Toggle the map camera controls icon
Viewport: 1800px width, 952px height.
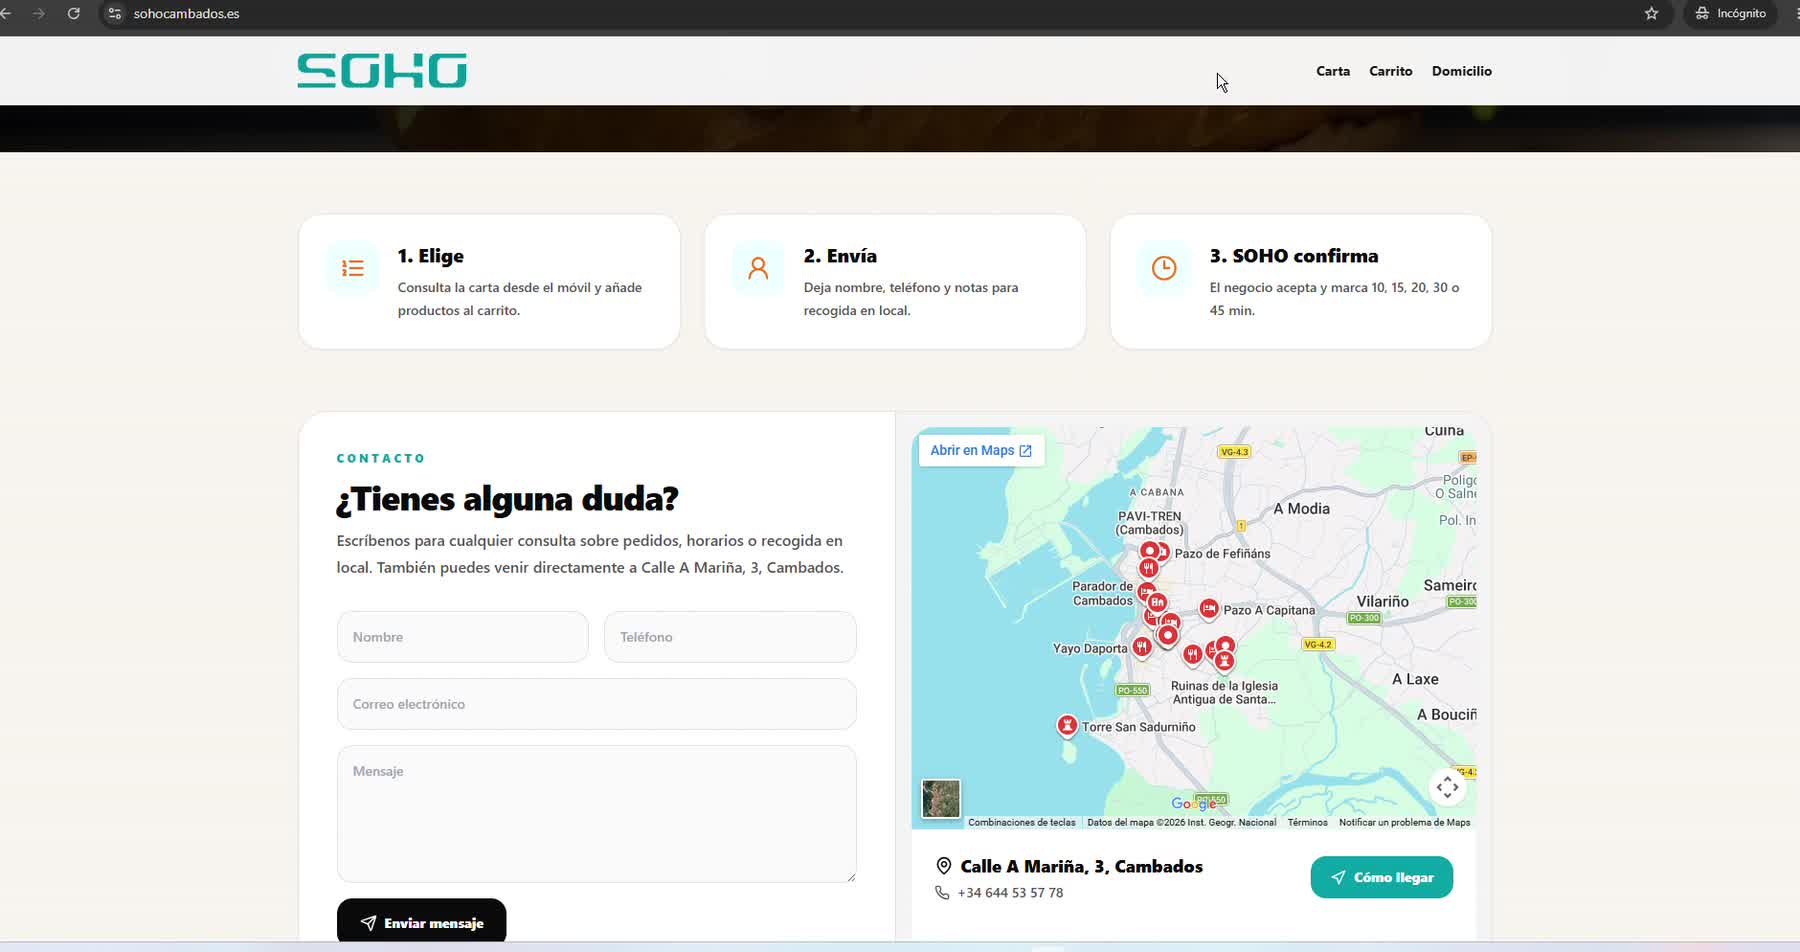pos(1447,787)
